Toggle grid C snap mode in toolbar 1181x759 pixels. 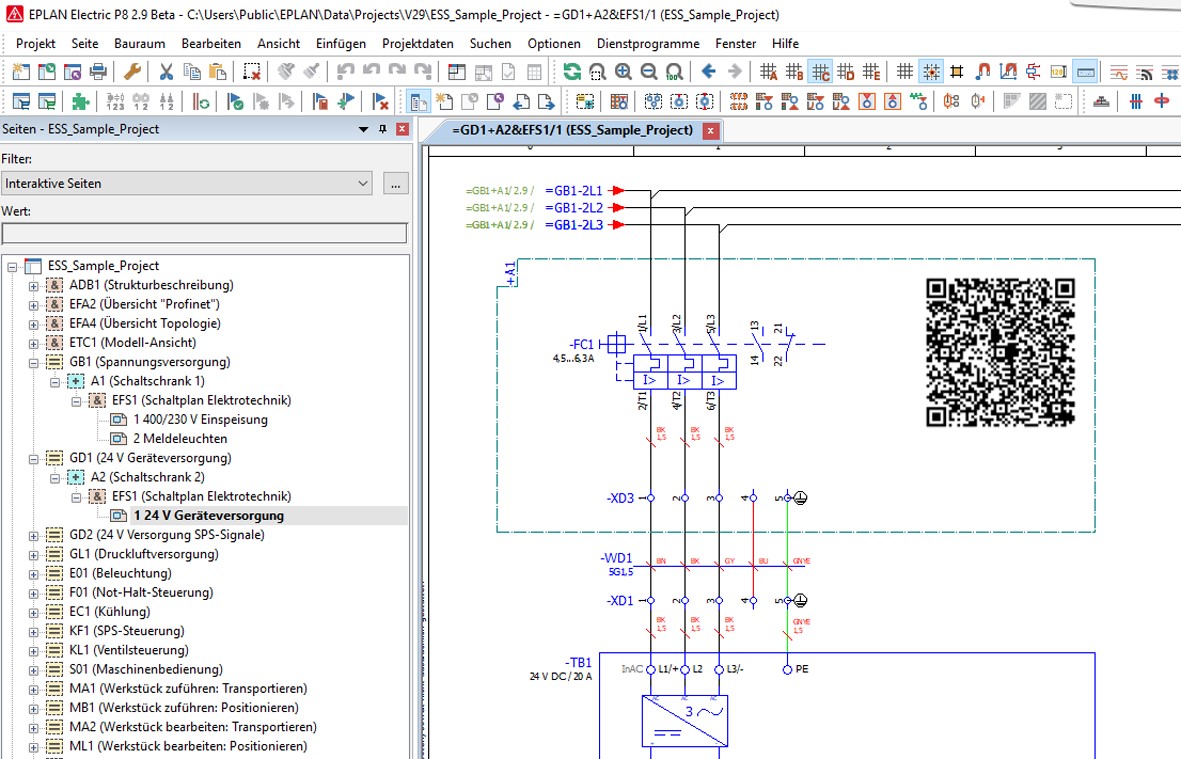[822, 72]
